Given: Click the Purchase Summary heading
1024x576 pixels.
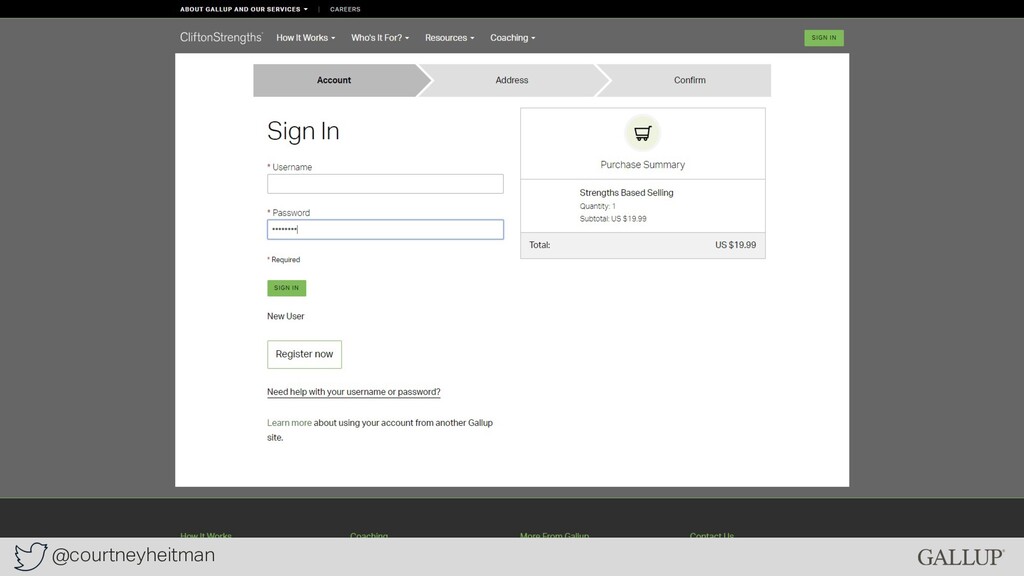Looking at the screenshot, I should tap(643, 165).
